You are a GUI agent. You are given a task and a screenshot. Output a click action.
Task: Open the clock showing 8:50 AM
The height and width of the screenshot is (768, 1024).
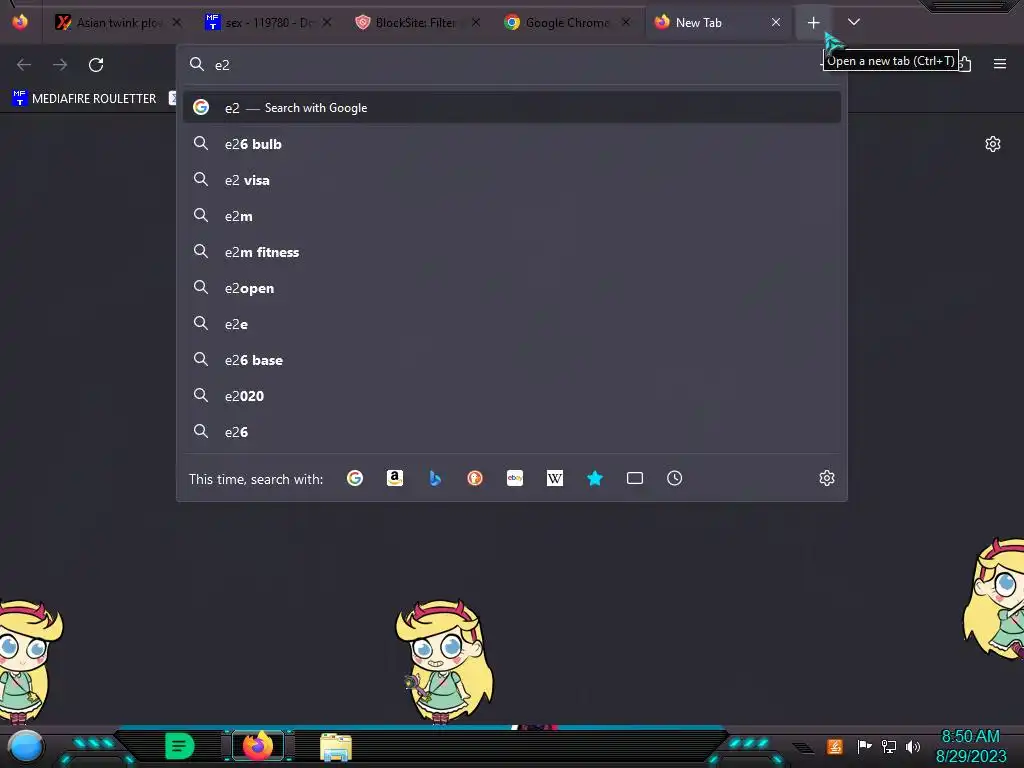(970, 746)
